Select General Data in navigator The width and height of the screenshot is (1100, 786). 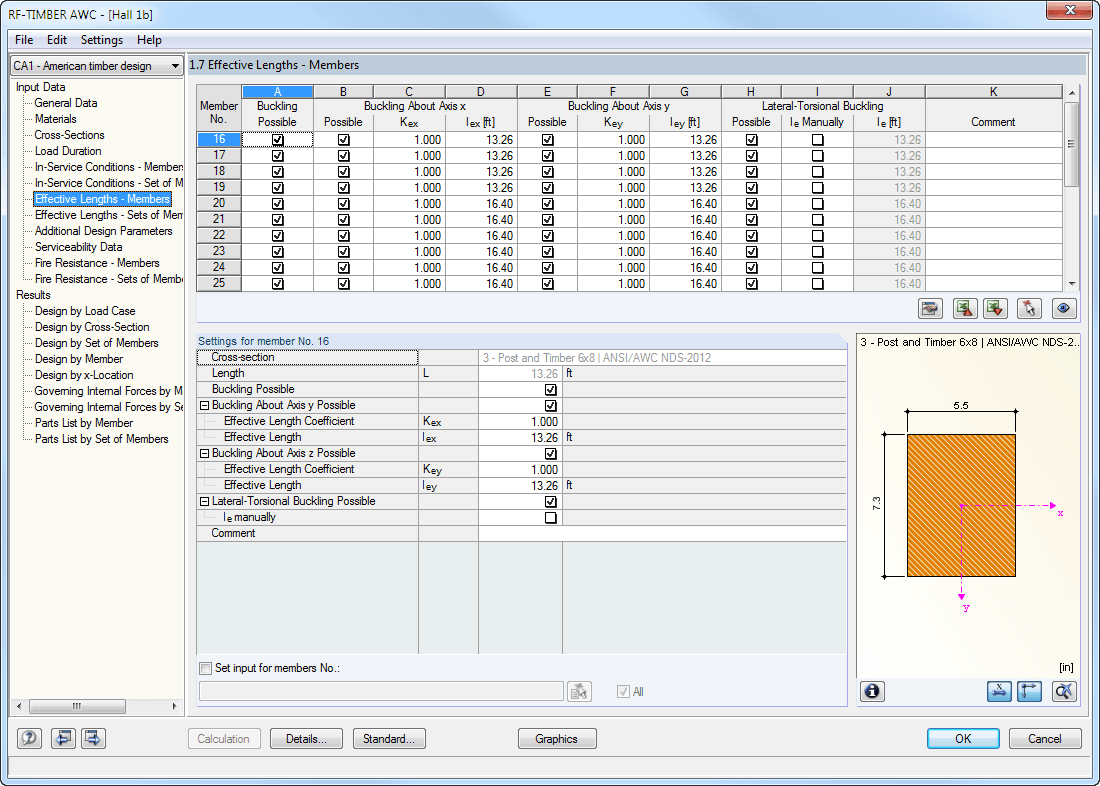pyautogui.click(x=66, y=103)
